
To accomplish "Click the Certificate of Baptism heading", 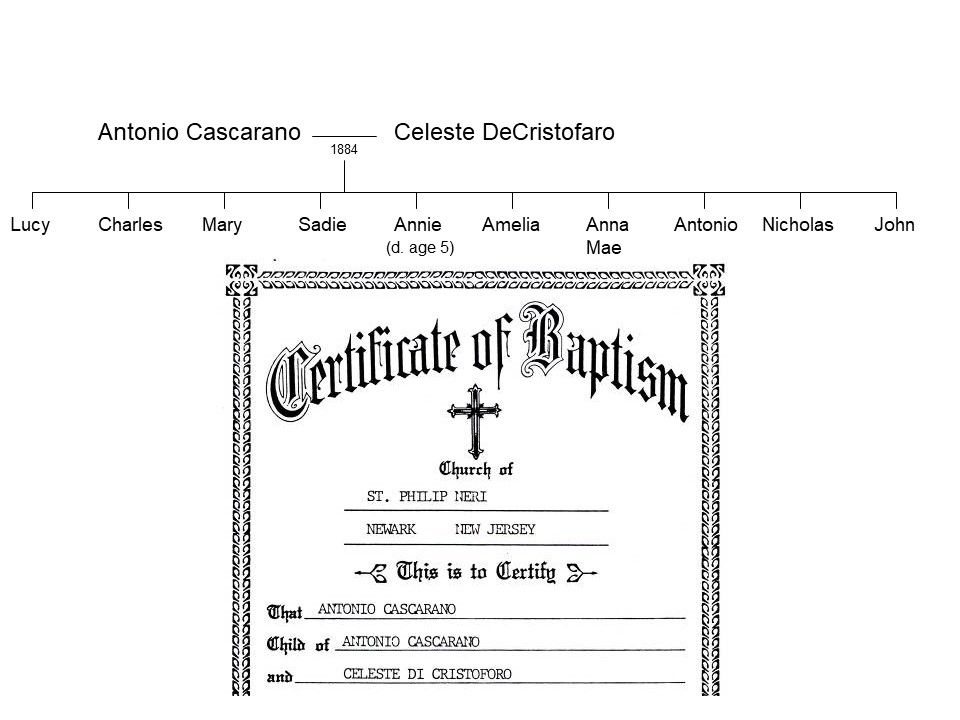I will coord(478,361).
